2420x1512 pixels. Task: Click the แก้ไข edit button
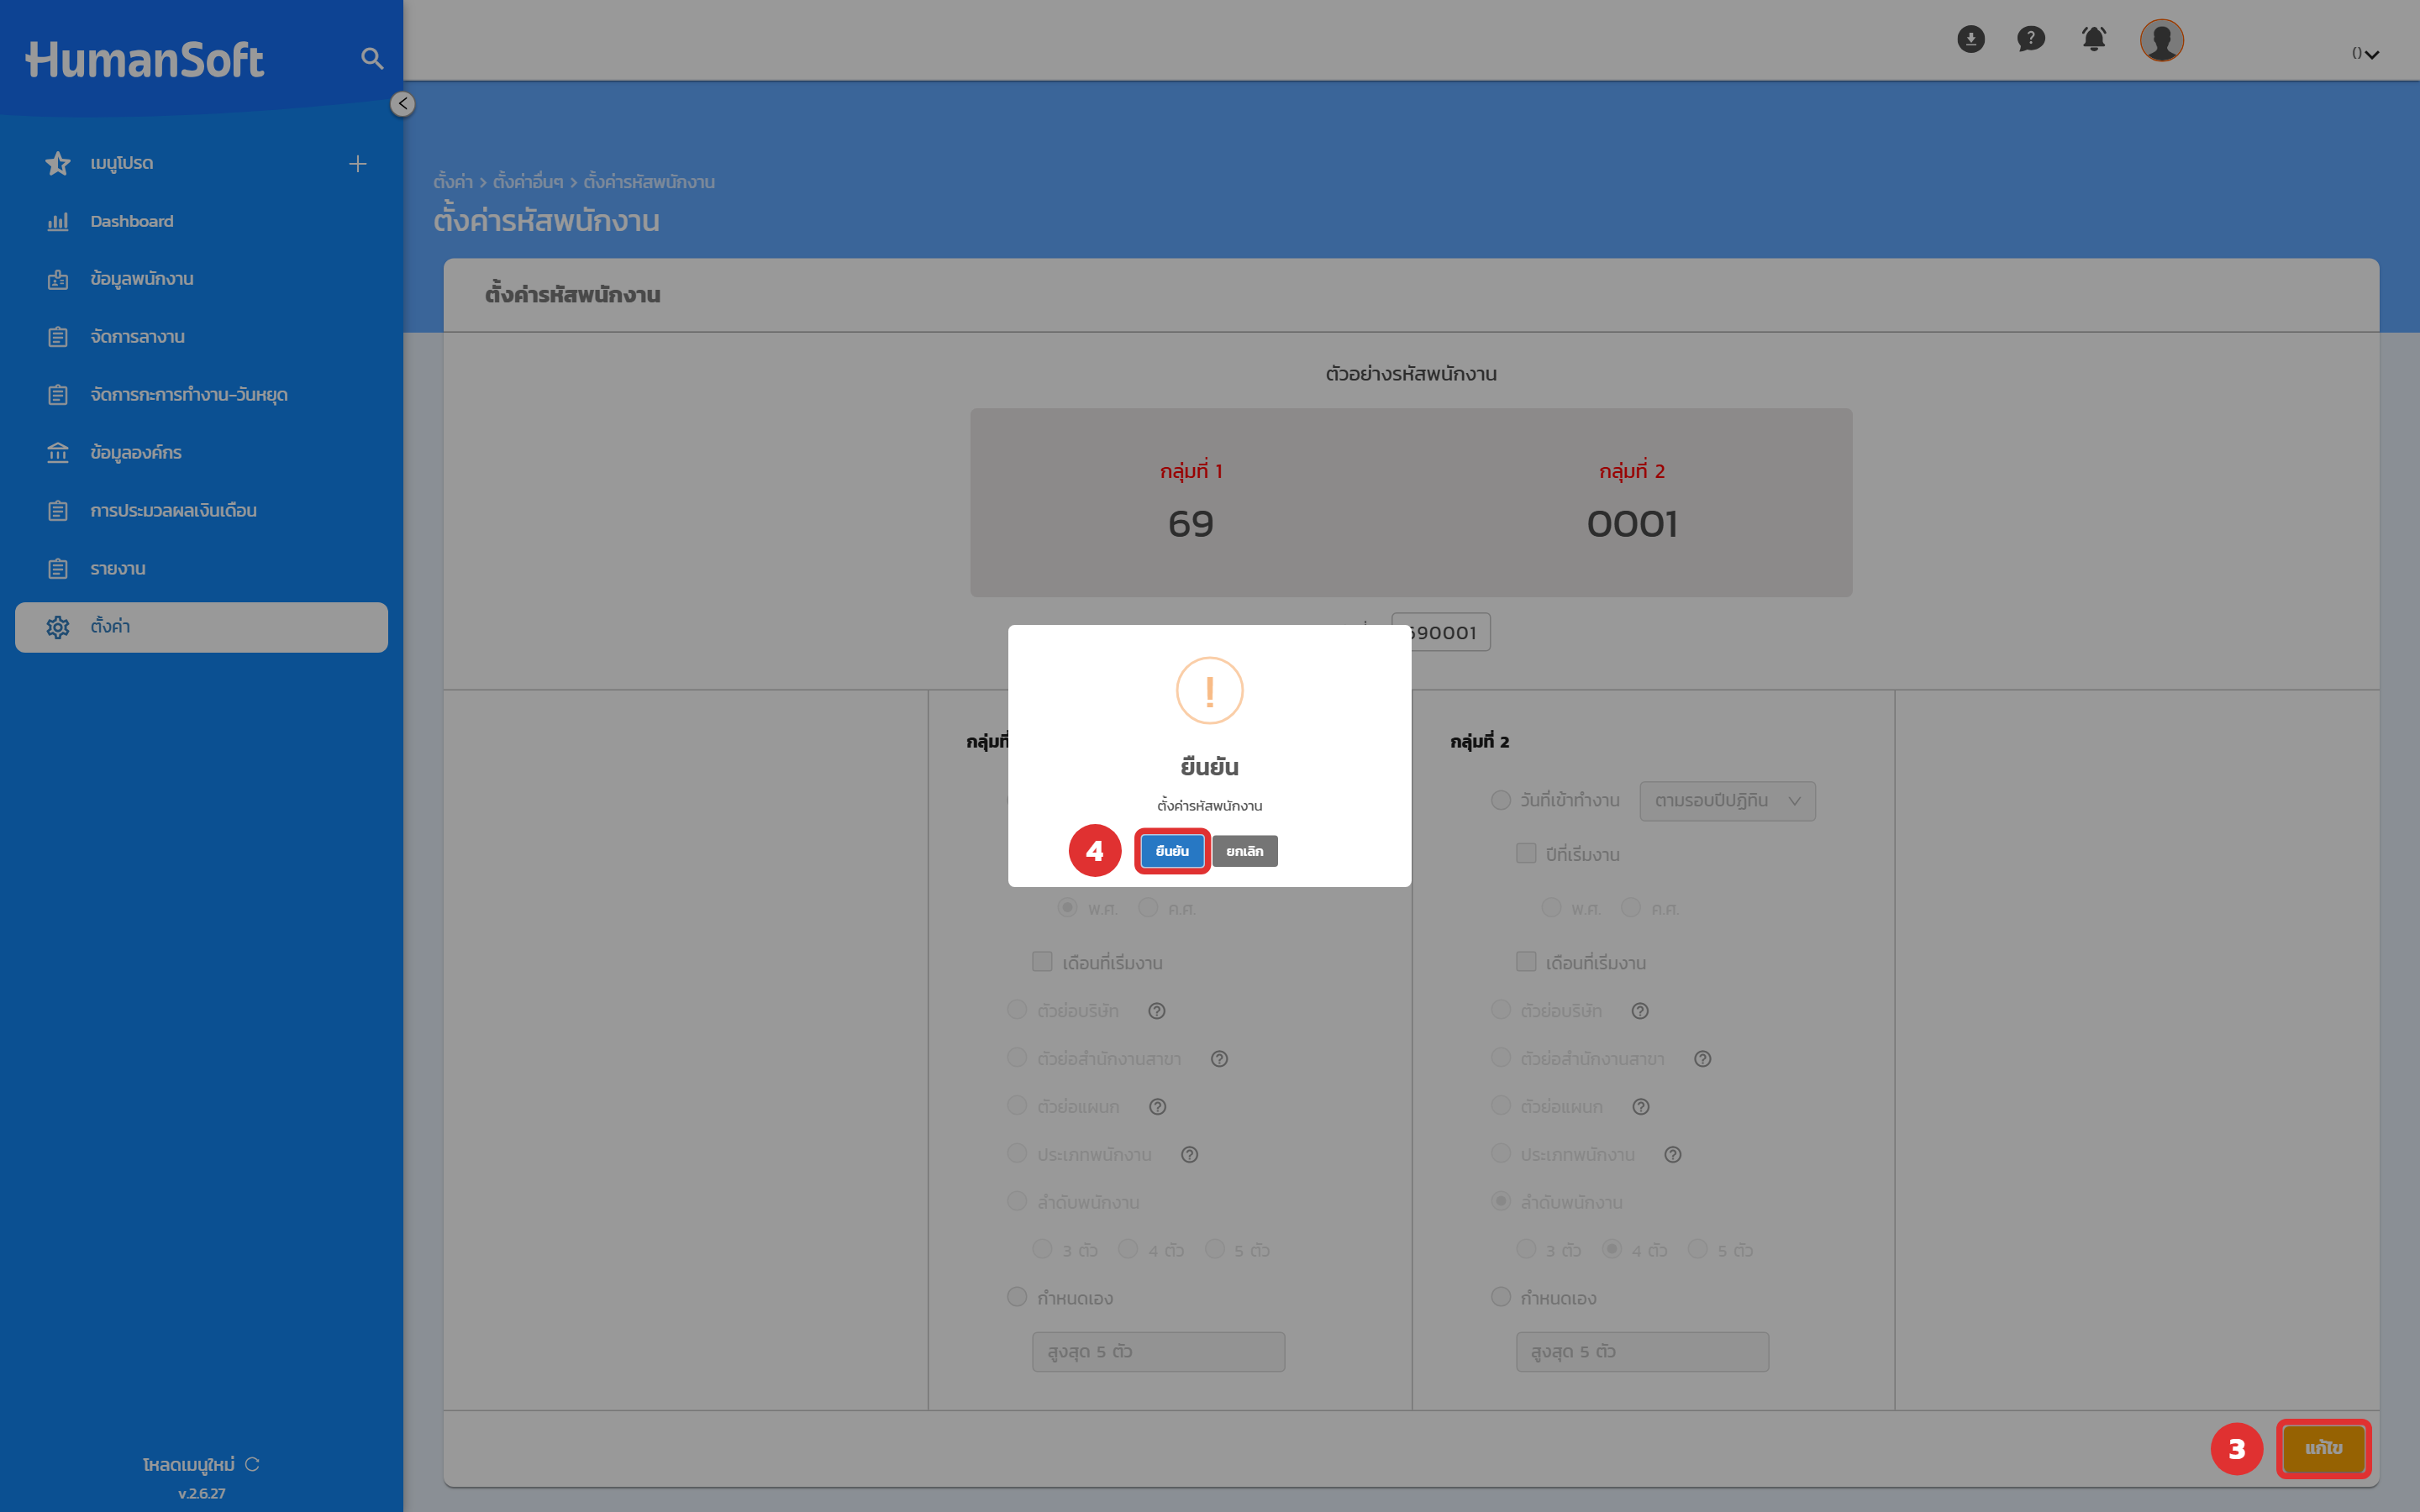[2324, 1448]
